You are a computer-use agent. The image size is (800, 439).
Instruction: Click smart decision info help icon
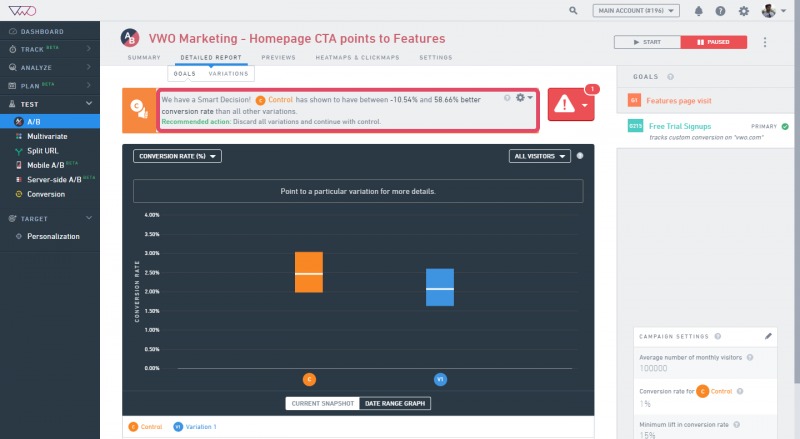(507, 98)
